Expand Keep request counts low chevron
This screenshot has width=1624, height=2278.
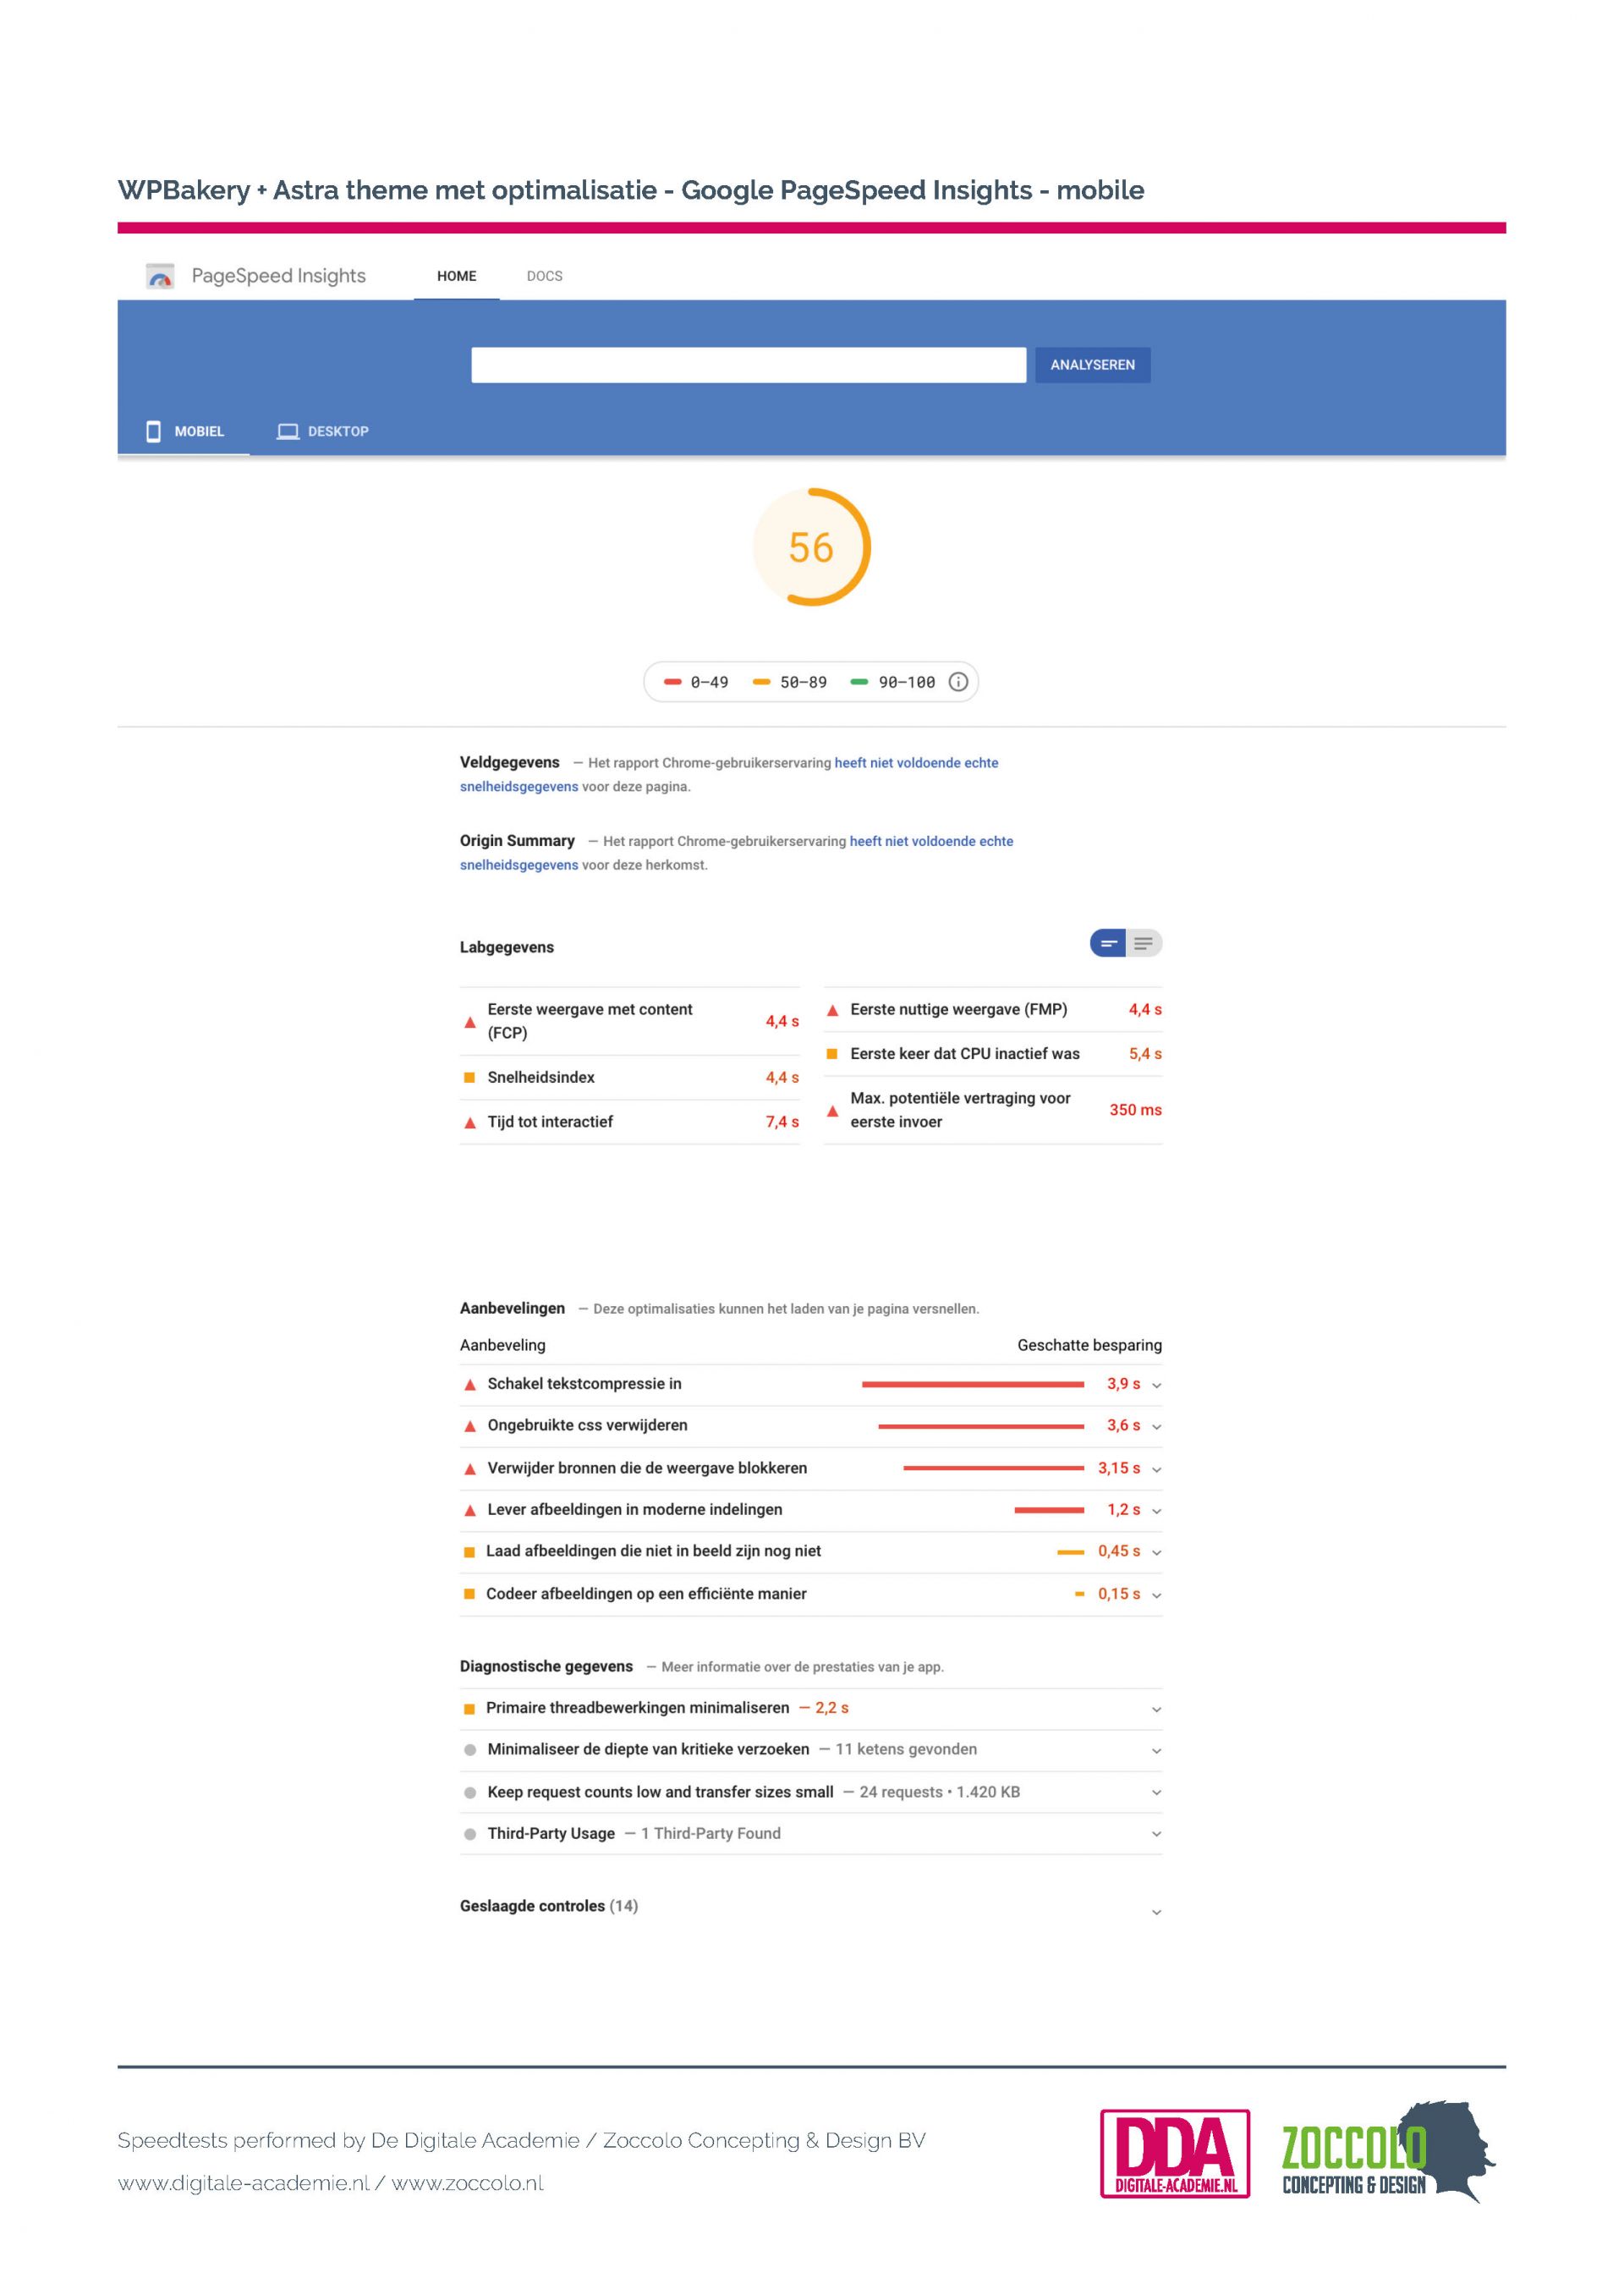tap(1157, 1793)
